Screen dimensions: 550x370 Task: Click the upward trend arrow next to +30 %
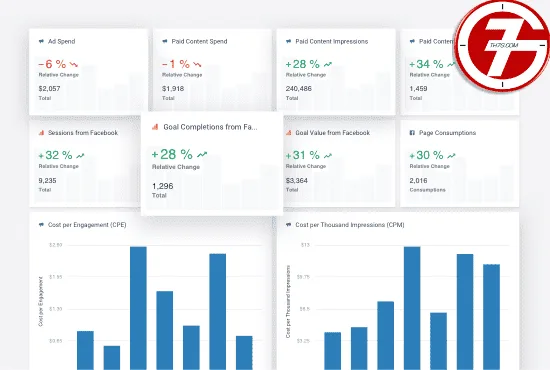451,155
